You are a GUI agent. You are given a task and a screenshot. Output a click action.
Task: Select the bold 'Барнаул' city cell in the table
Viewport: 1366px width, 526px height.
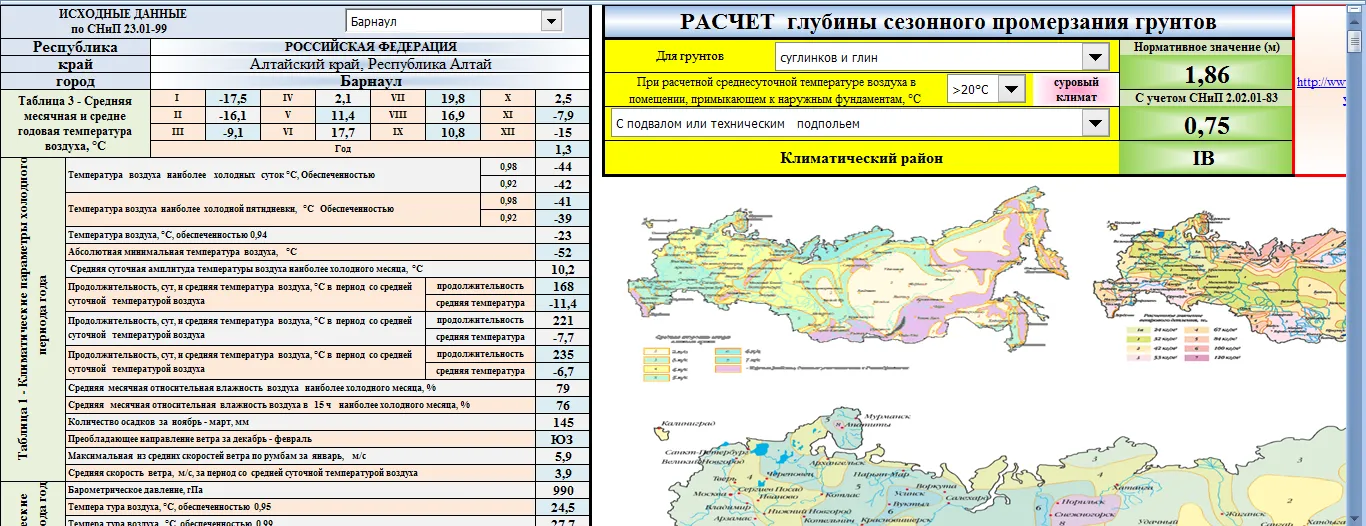pyautogui.click(x=370, y=80)
